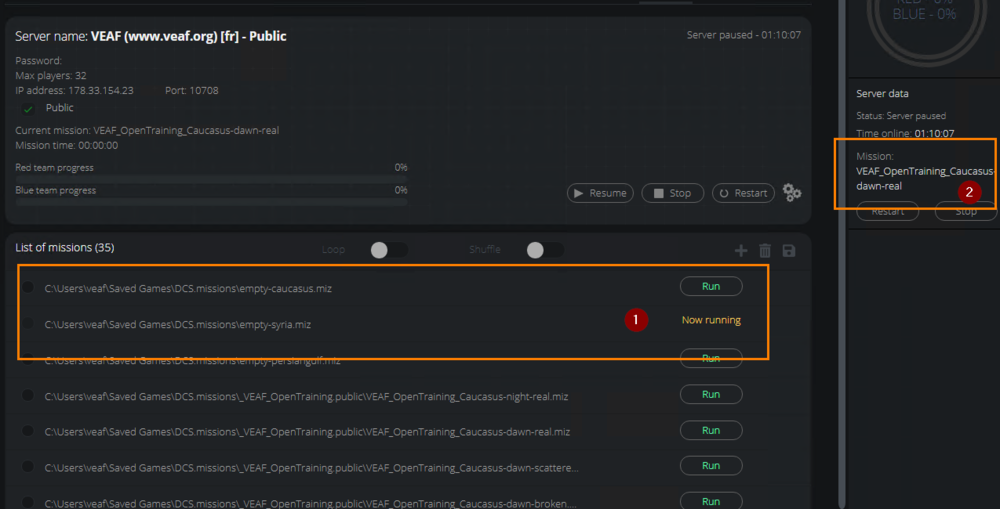Select the radio button for empty-syria.miz
The width and height of the screenshot is (1000, 509).
click(28, 324)
